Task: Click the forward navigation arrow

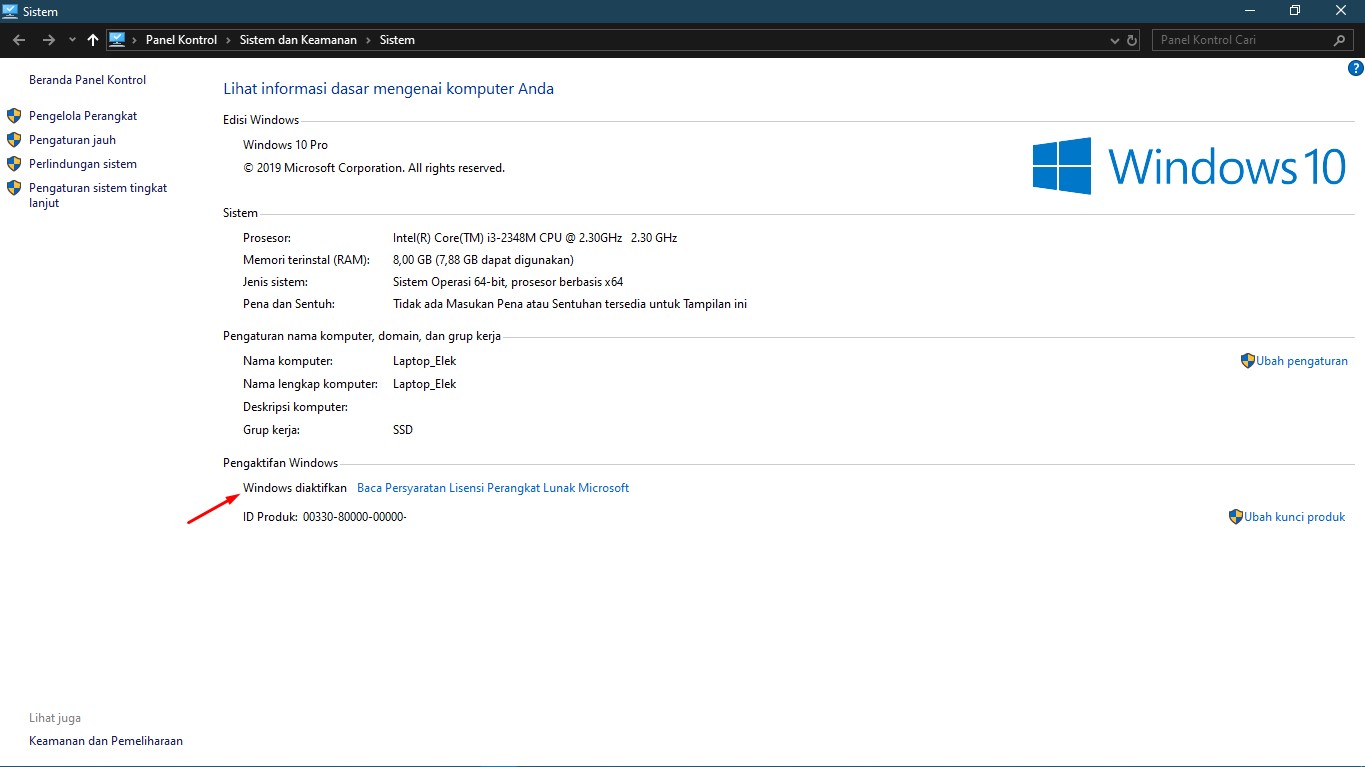Action: tap(48, 40)
